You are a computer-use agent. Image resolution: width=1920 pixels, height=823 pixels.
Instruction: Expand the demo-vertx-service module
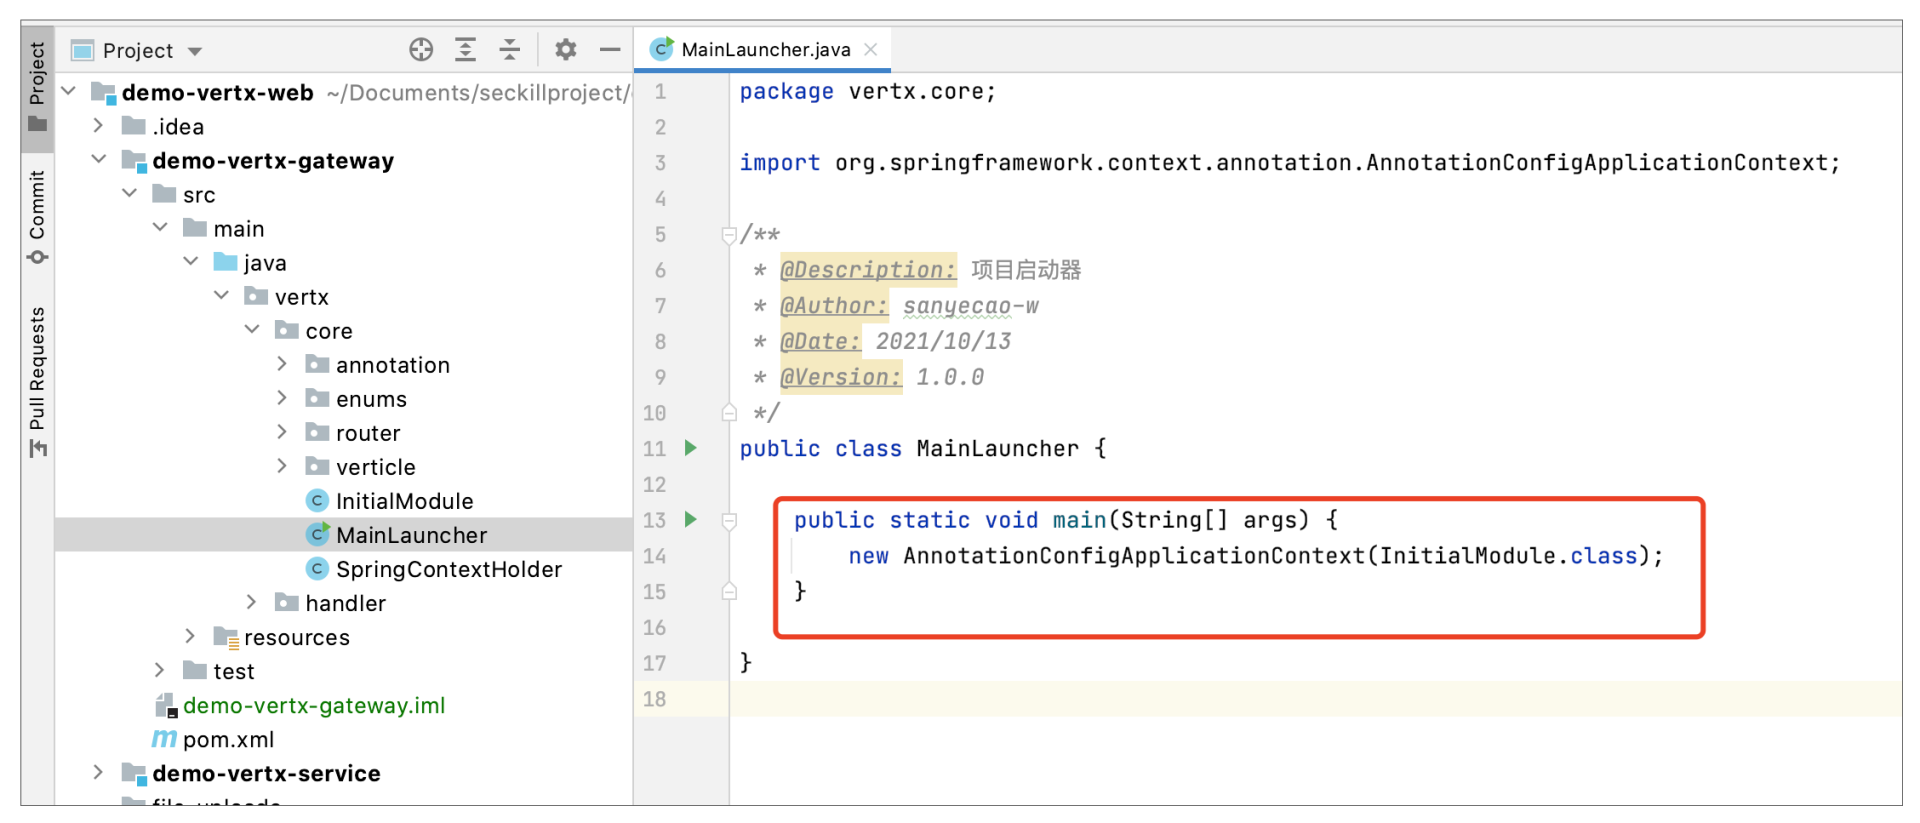point(98,773)
